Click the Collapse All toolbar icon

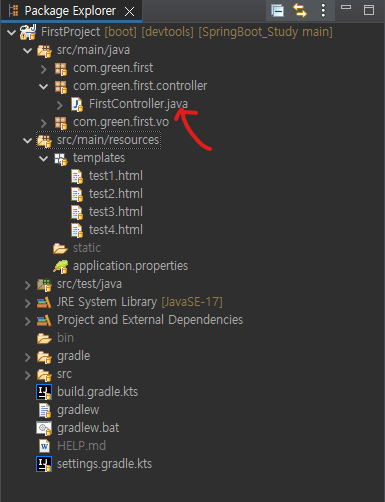277,11
